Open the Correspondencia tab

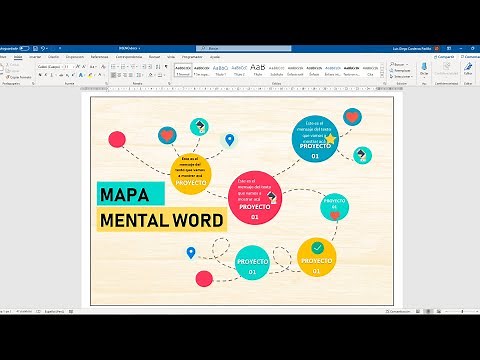coord(129,57)
